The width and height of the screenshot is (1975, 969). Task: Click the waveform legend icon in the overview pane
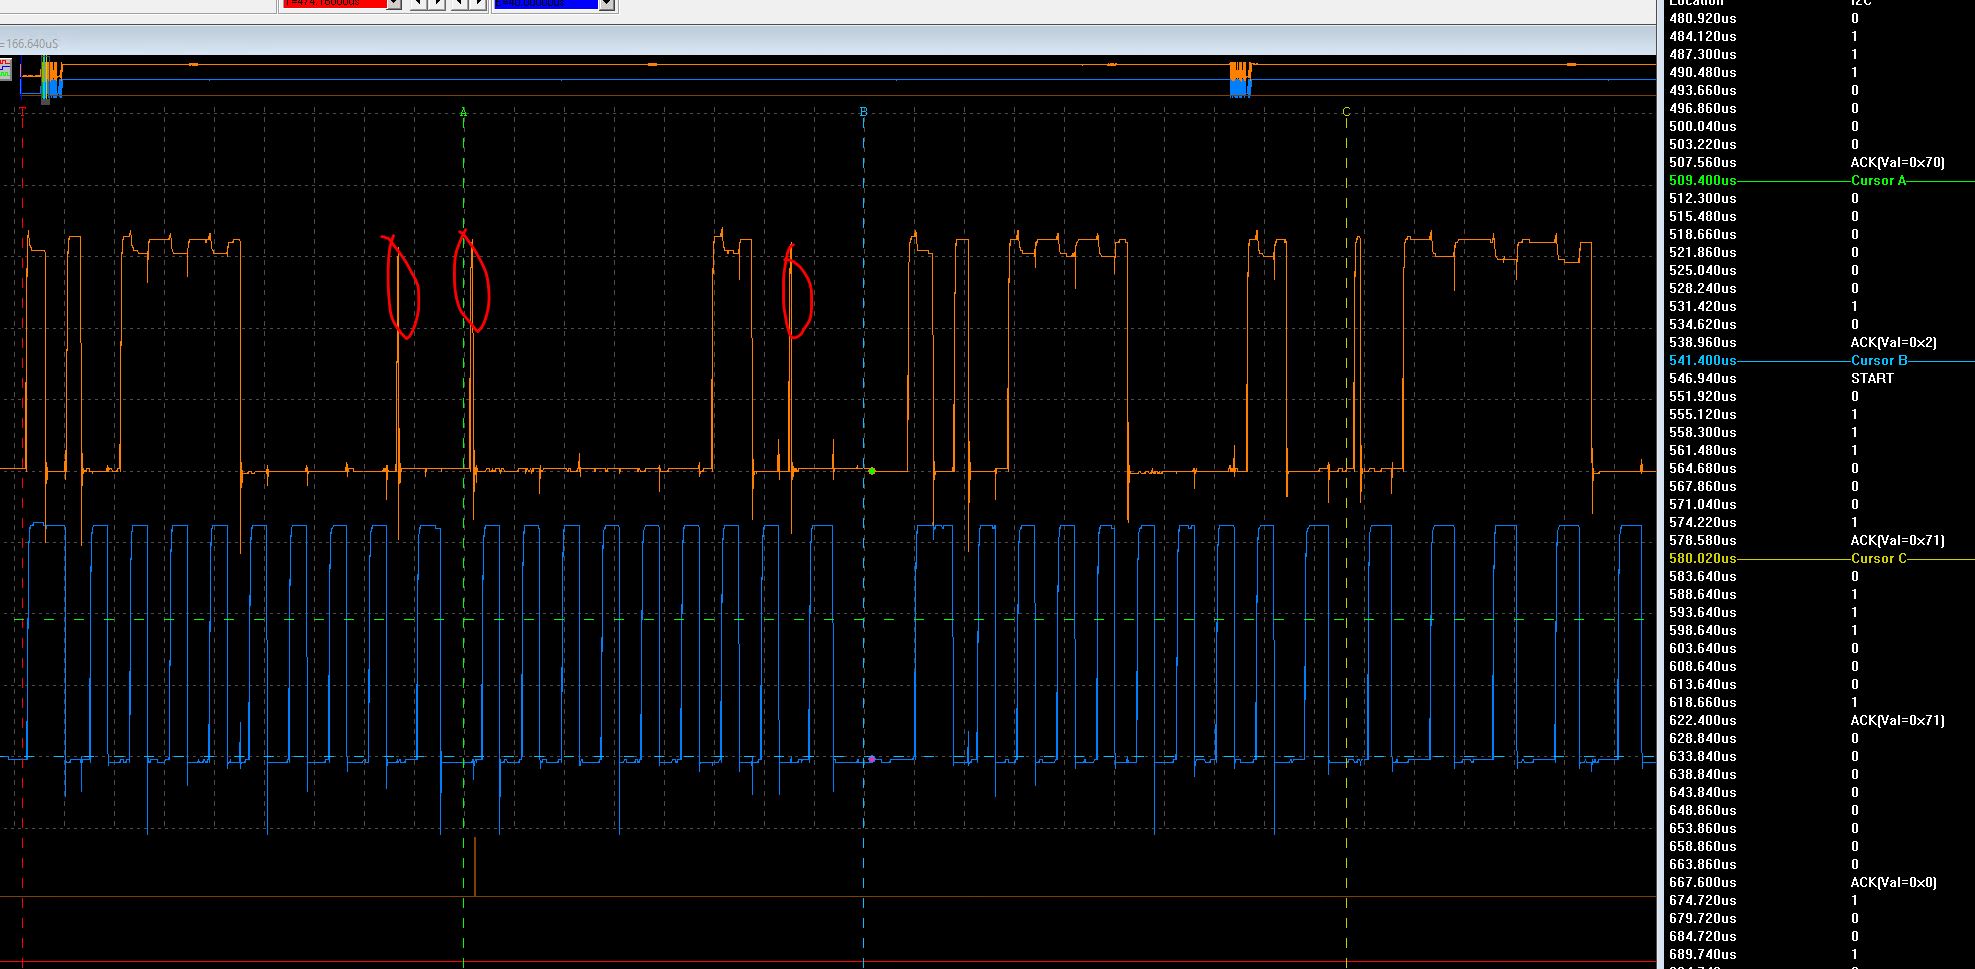pos(6,70)
